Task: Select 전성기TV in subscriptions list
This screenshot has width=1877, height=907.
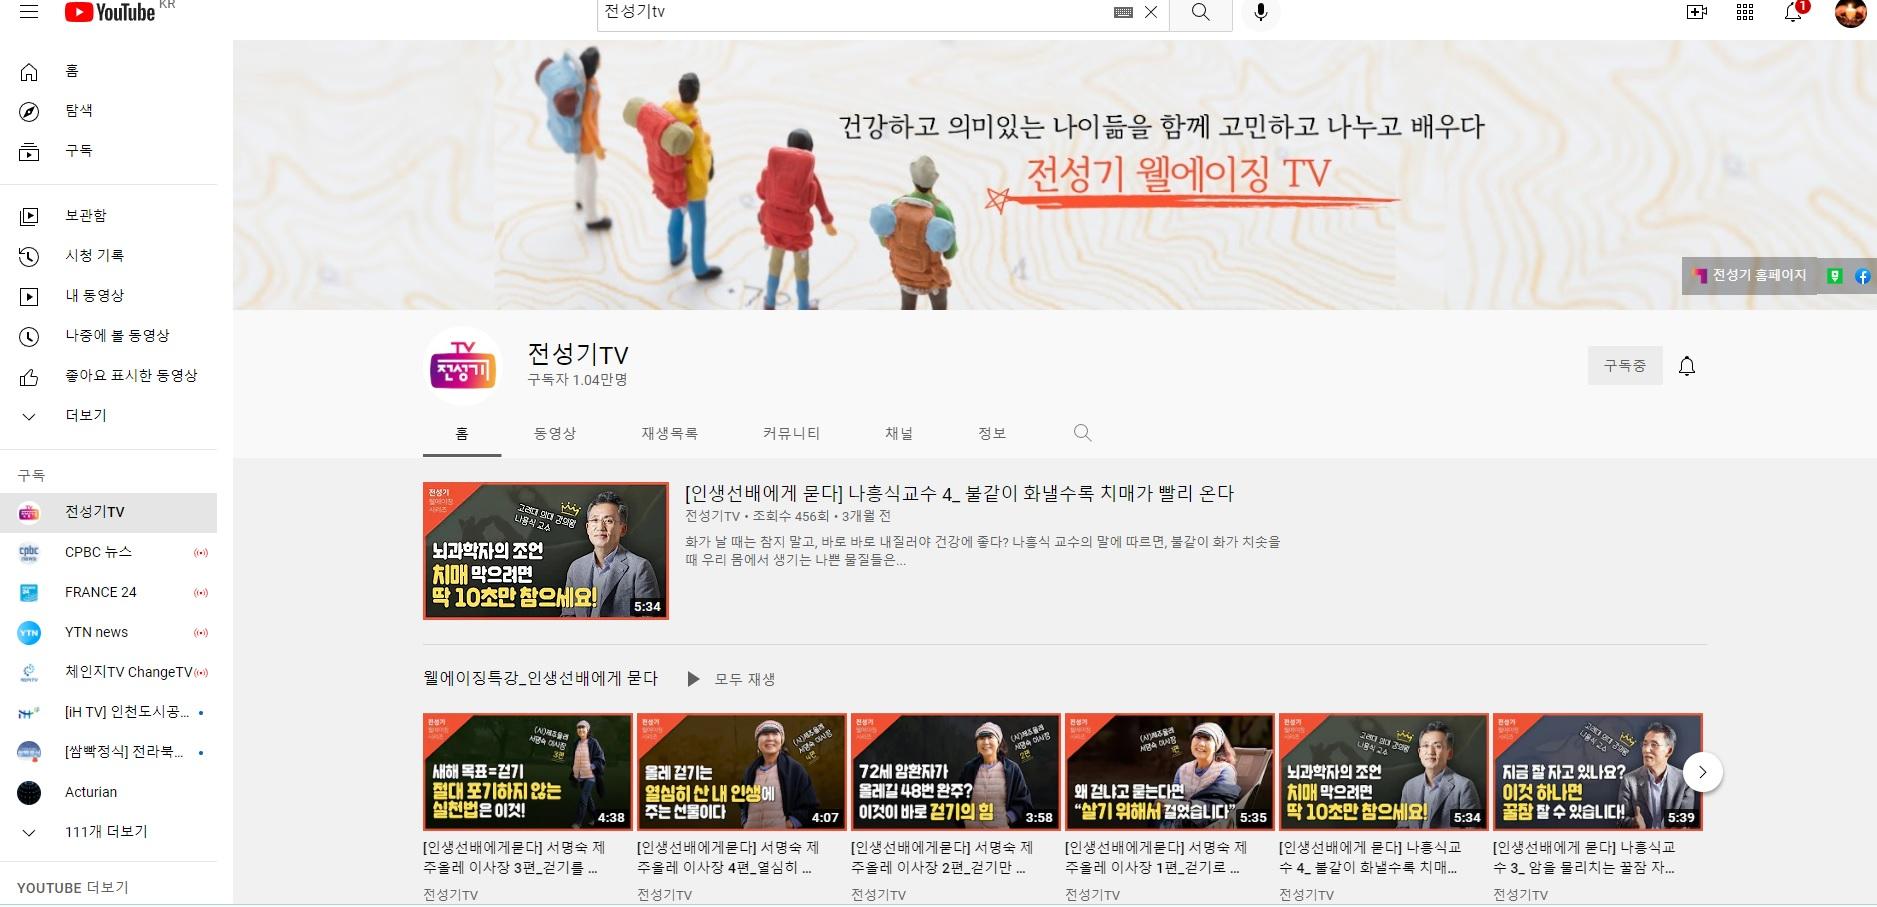Action: pos(108,512)
